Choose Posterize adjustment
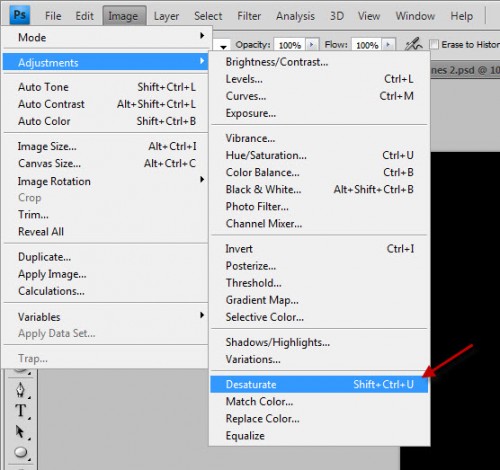 click(x=319, y=266)
